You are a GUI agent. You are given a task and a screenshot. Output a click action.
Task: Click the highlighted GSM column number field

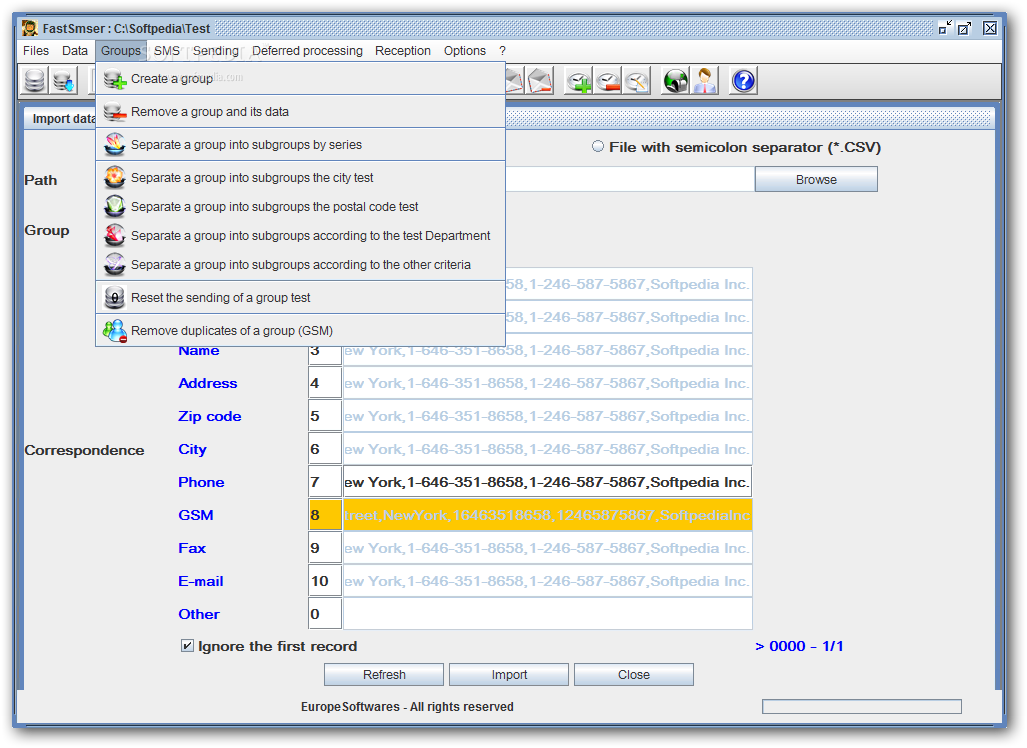pyautogui.click(x=325, y=515)
